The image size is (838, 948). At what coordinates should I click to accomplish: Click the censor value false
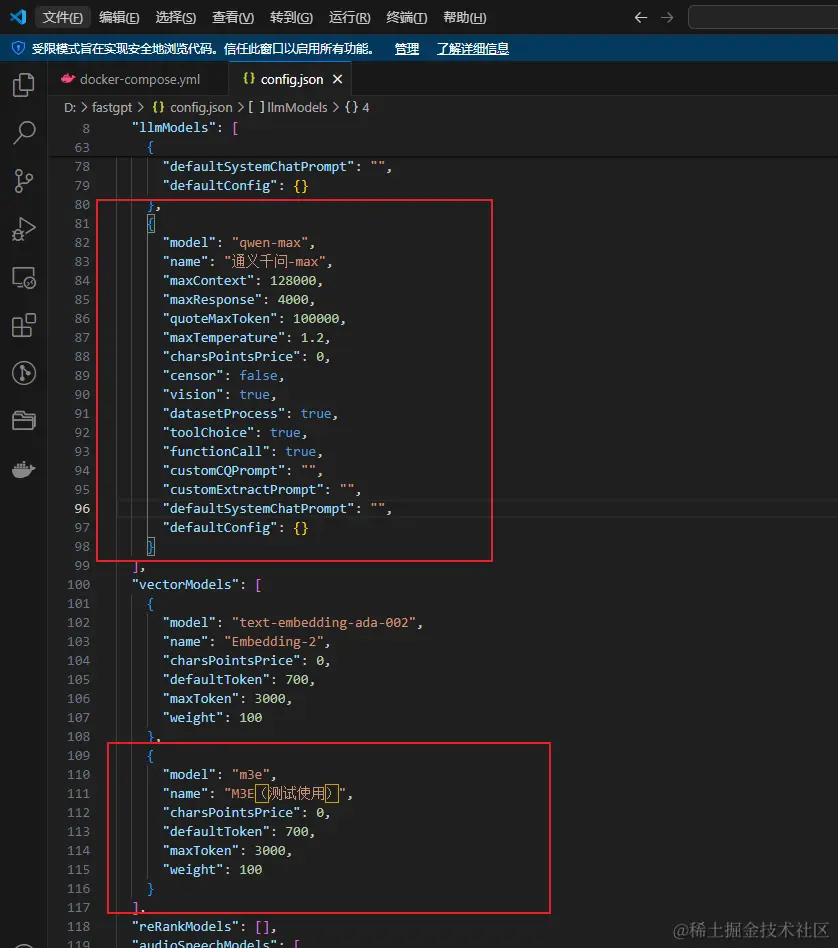[x=258, y=375]
